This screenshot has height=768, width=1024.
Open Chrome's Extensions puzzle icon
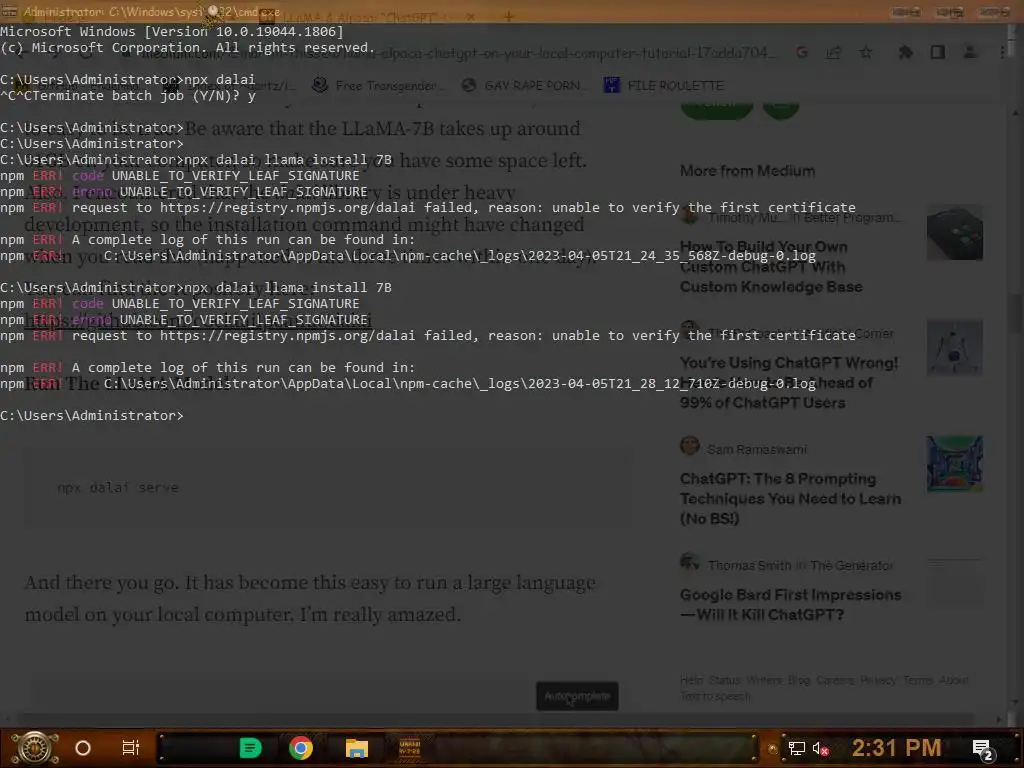pyautogui.click(x=905, y=52)
